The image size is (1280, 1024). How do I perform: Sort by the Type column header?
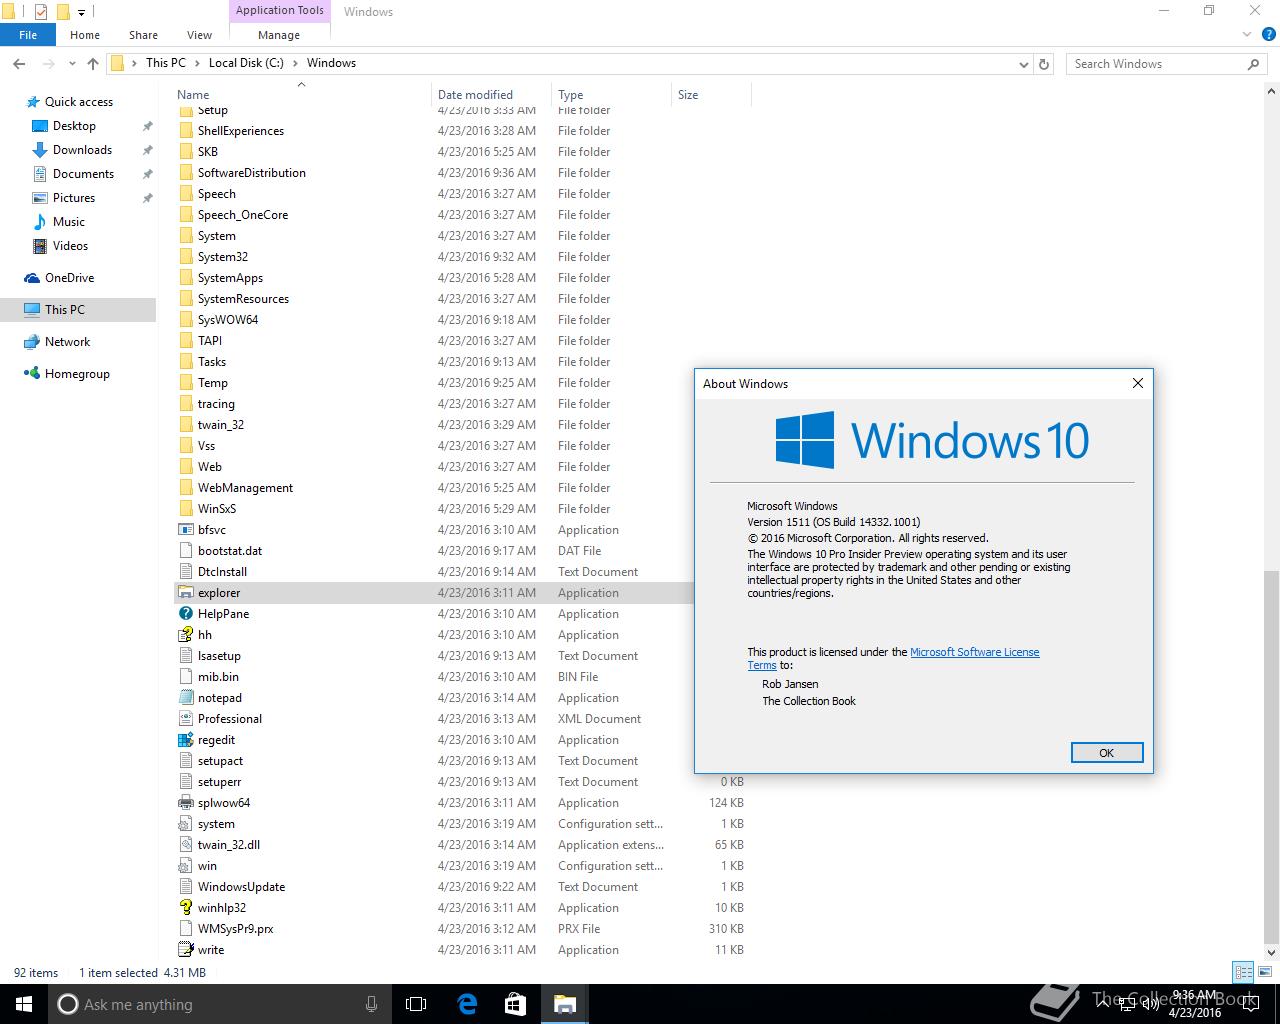click(611, 95)
